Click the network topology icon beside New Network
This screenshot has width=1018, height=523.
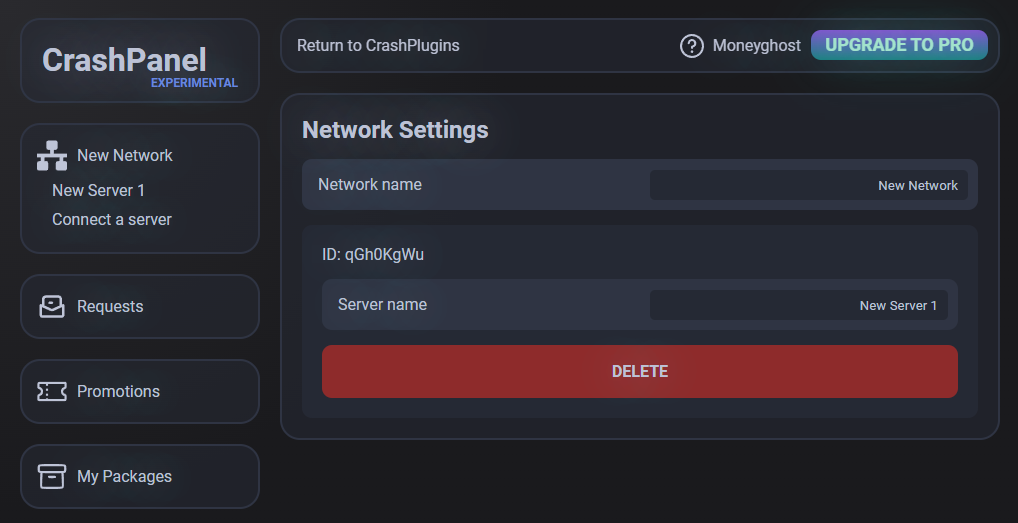52,156
